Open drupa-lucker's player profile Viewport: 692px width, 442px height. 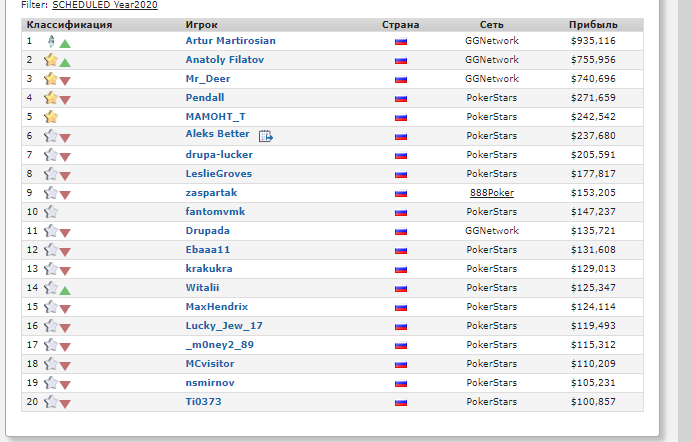pos(219,154)
